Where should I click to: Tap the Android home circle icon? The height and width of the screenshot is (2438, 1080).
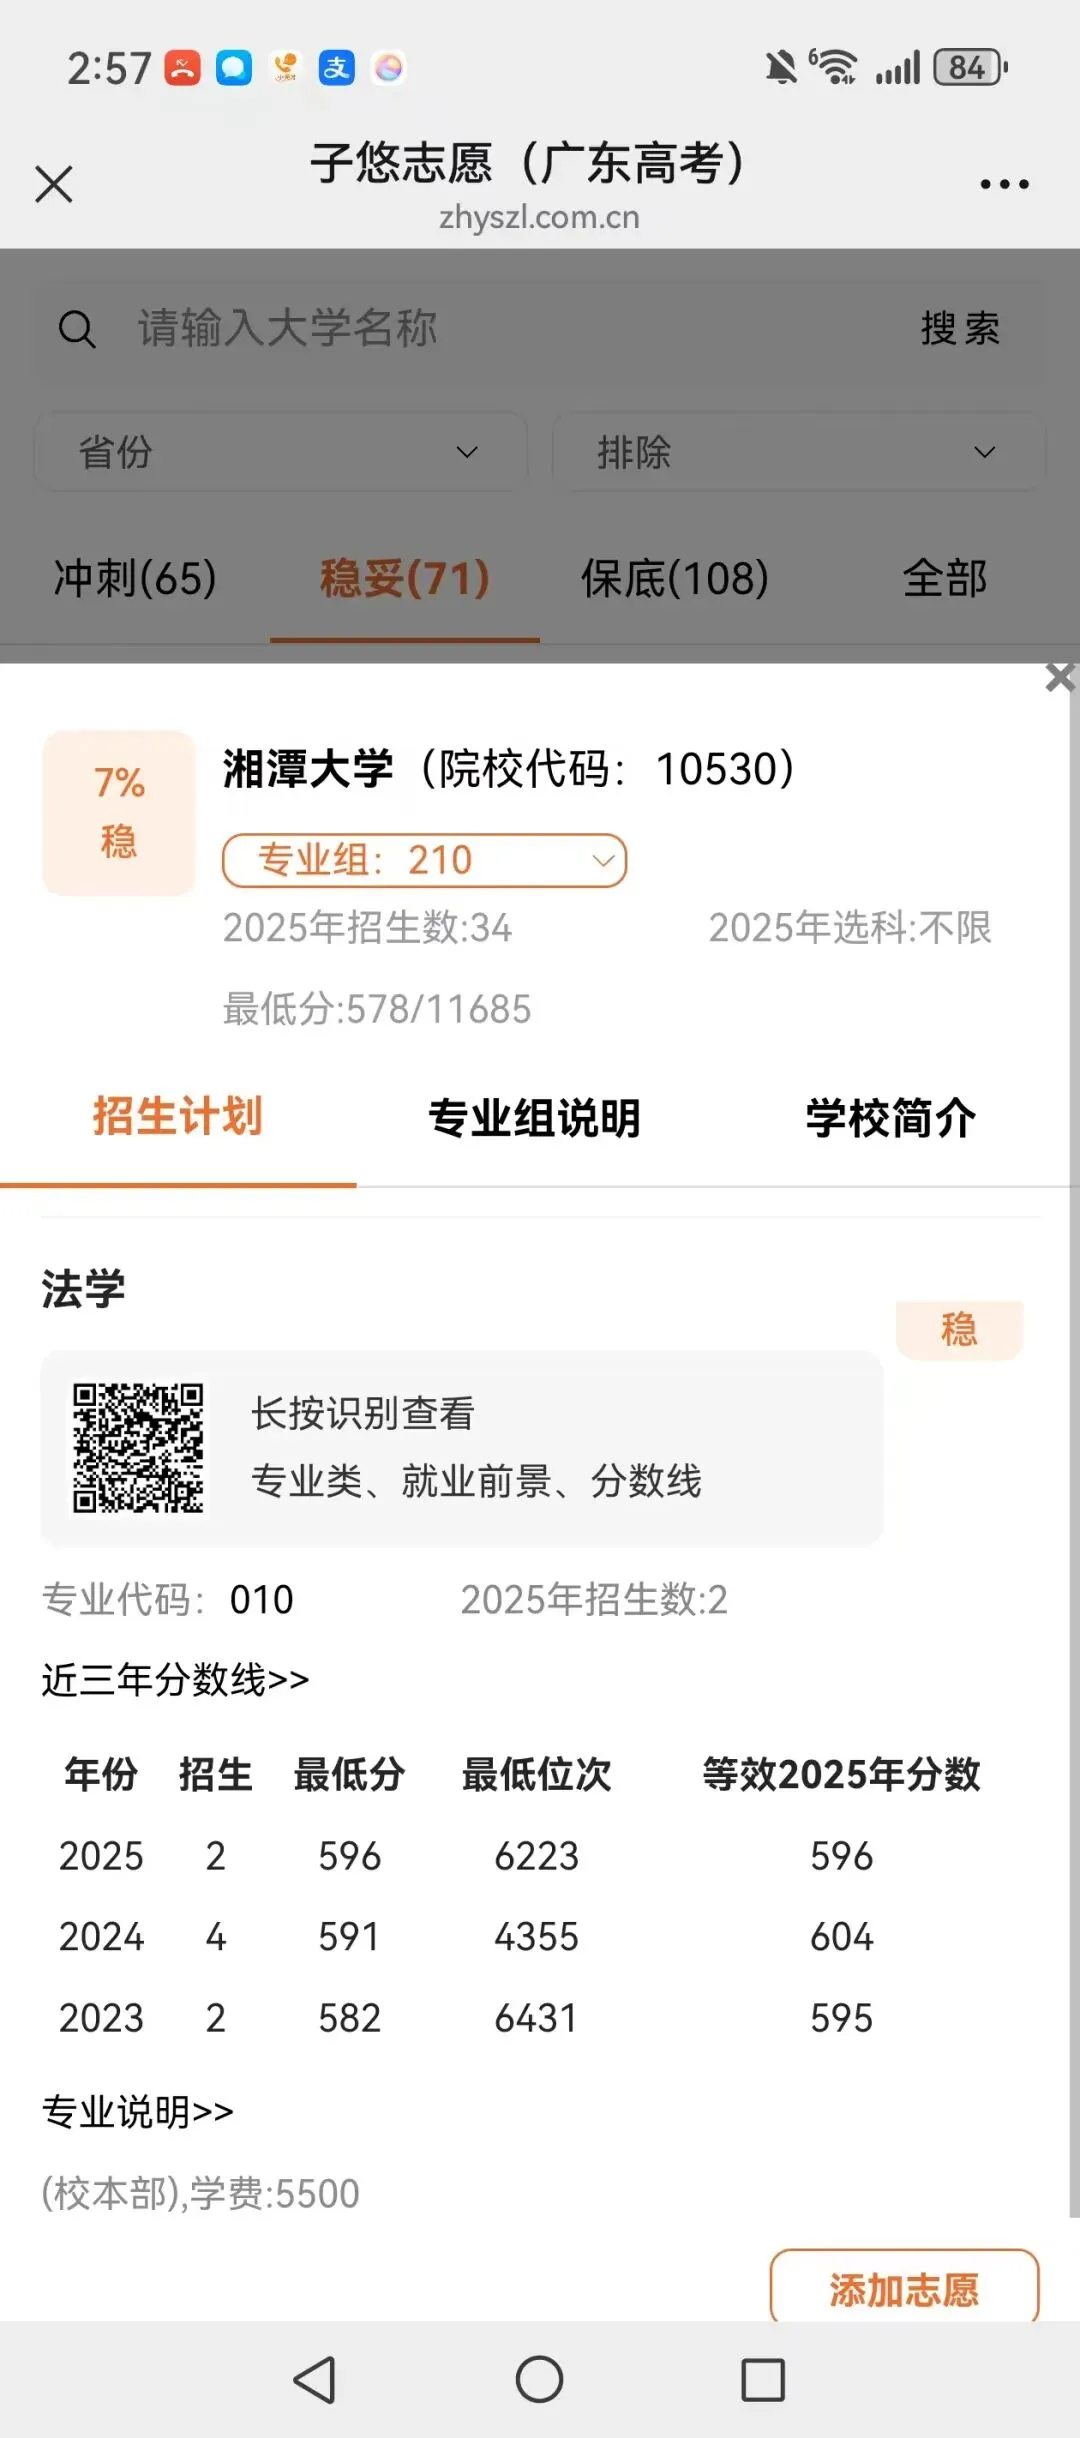pos(539,2379)
